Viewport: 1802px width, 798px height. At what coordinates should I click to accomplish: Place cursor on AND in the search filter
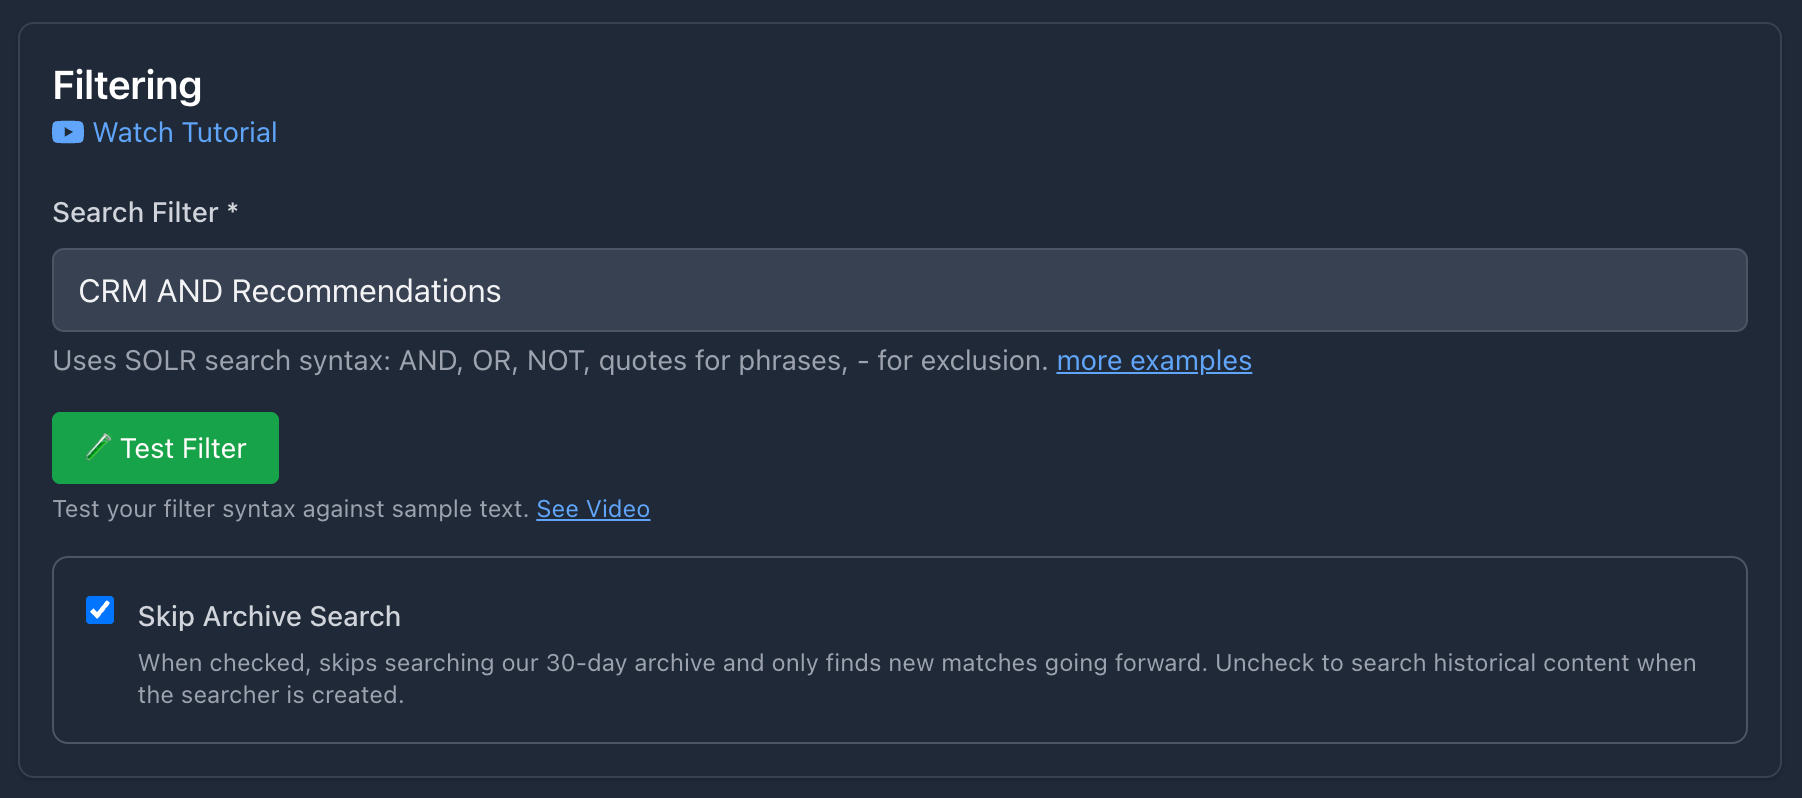point(190,291)
